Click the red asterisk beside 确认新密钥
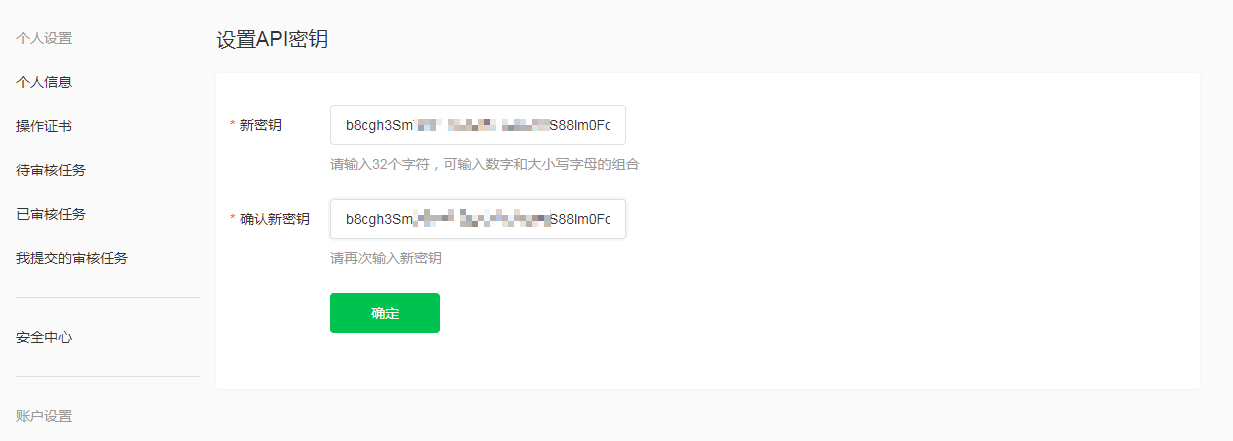The height and width of the screenshot is (441, 1233). click(x=233, y=219)
